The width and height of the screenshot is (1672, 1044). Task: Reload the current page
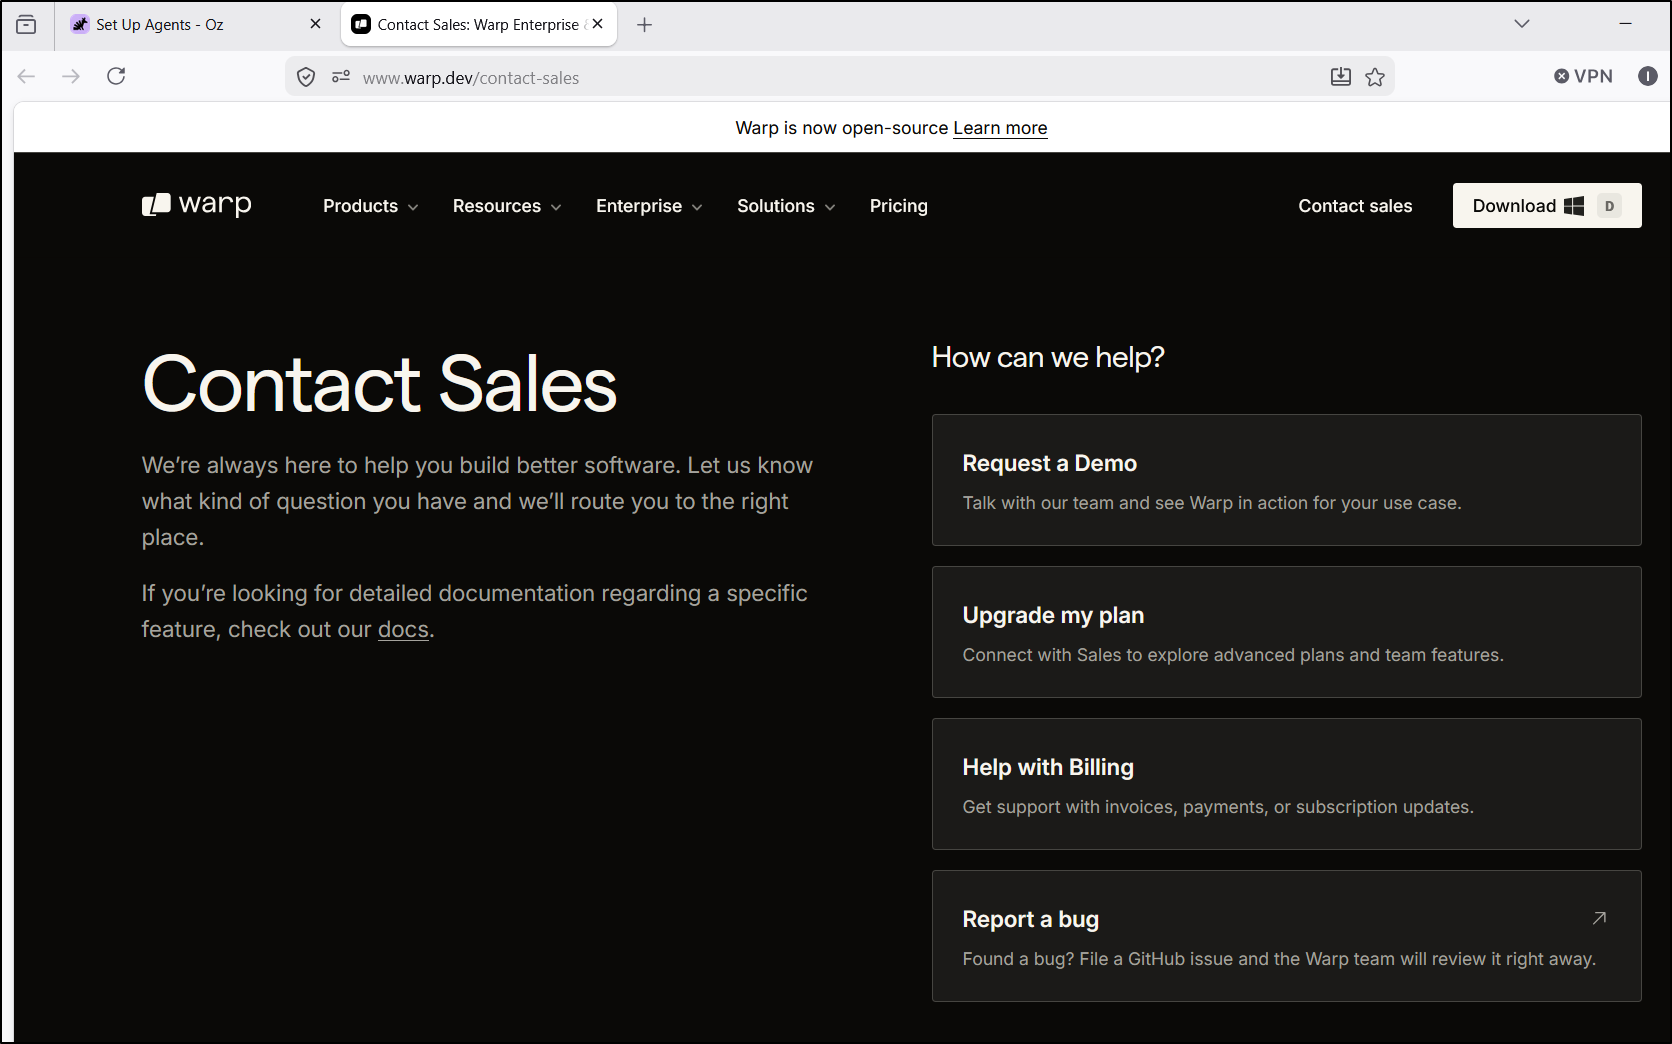pos(116,76)
